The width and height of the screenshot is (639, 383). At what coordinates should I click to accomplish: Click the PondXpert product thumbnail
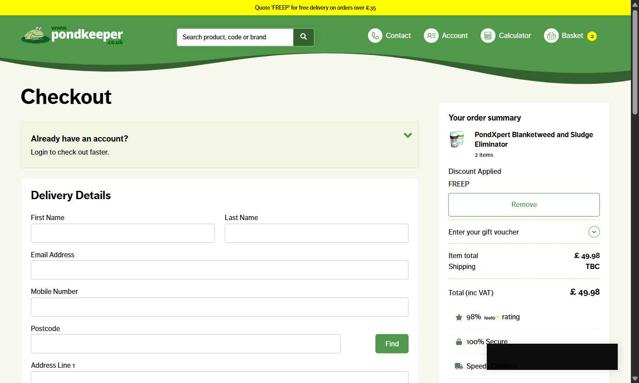(x=457, y=139)
